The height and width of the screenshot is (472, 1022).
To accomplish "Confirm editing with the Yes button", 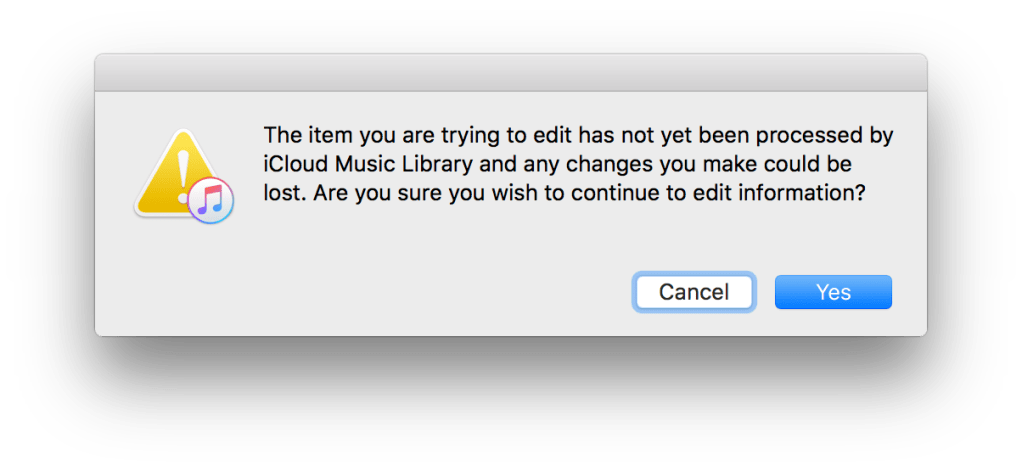I will point(833,292).
